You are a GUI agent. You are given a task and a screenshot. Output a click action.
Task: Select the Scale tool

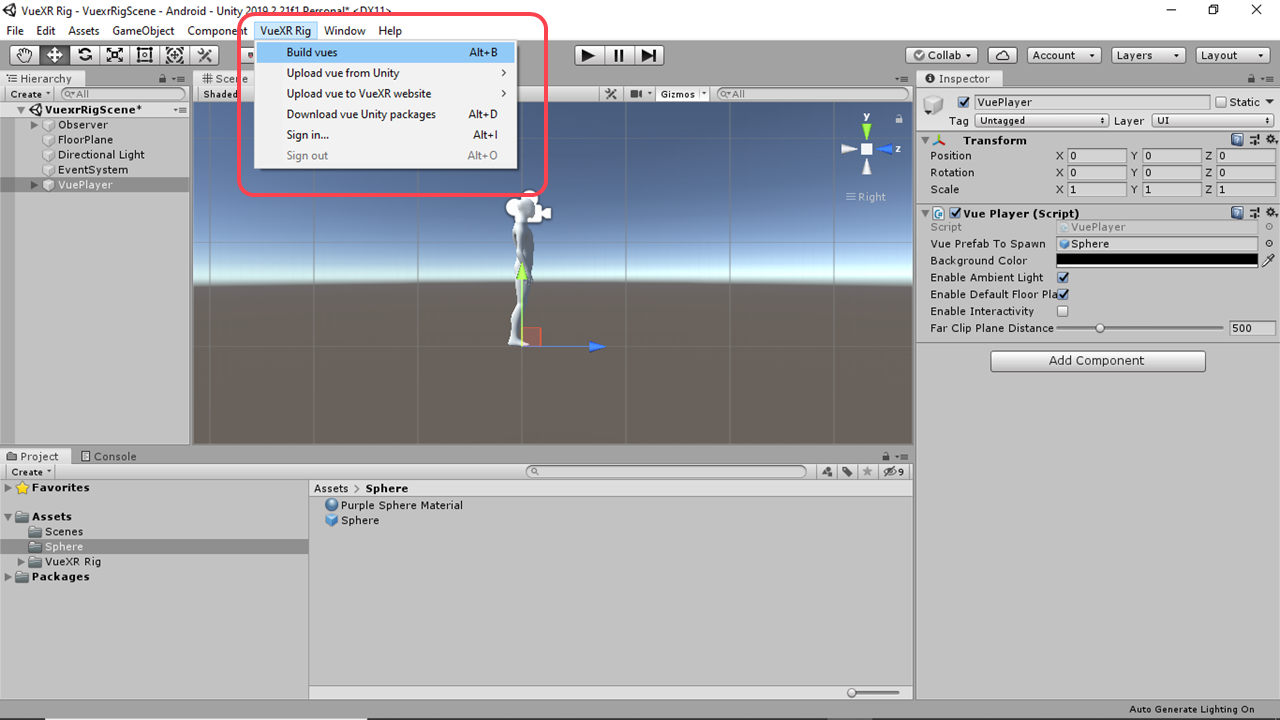click(115, 55)
